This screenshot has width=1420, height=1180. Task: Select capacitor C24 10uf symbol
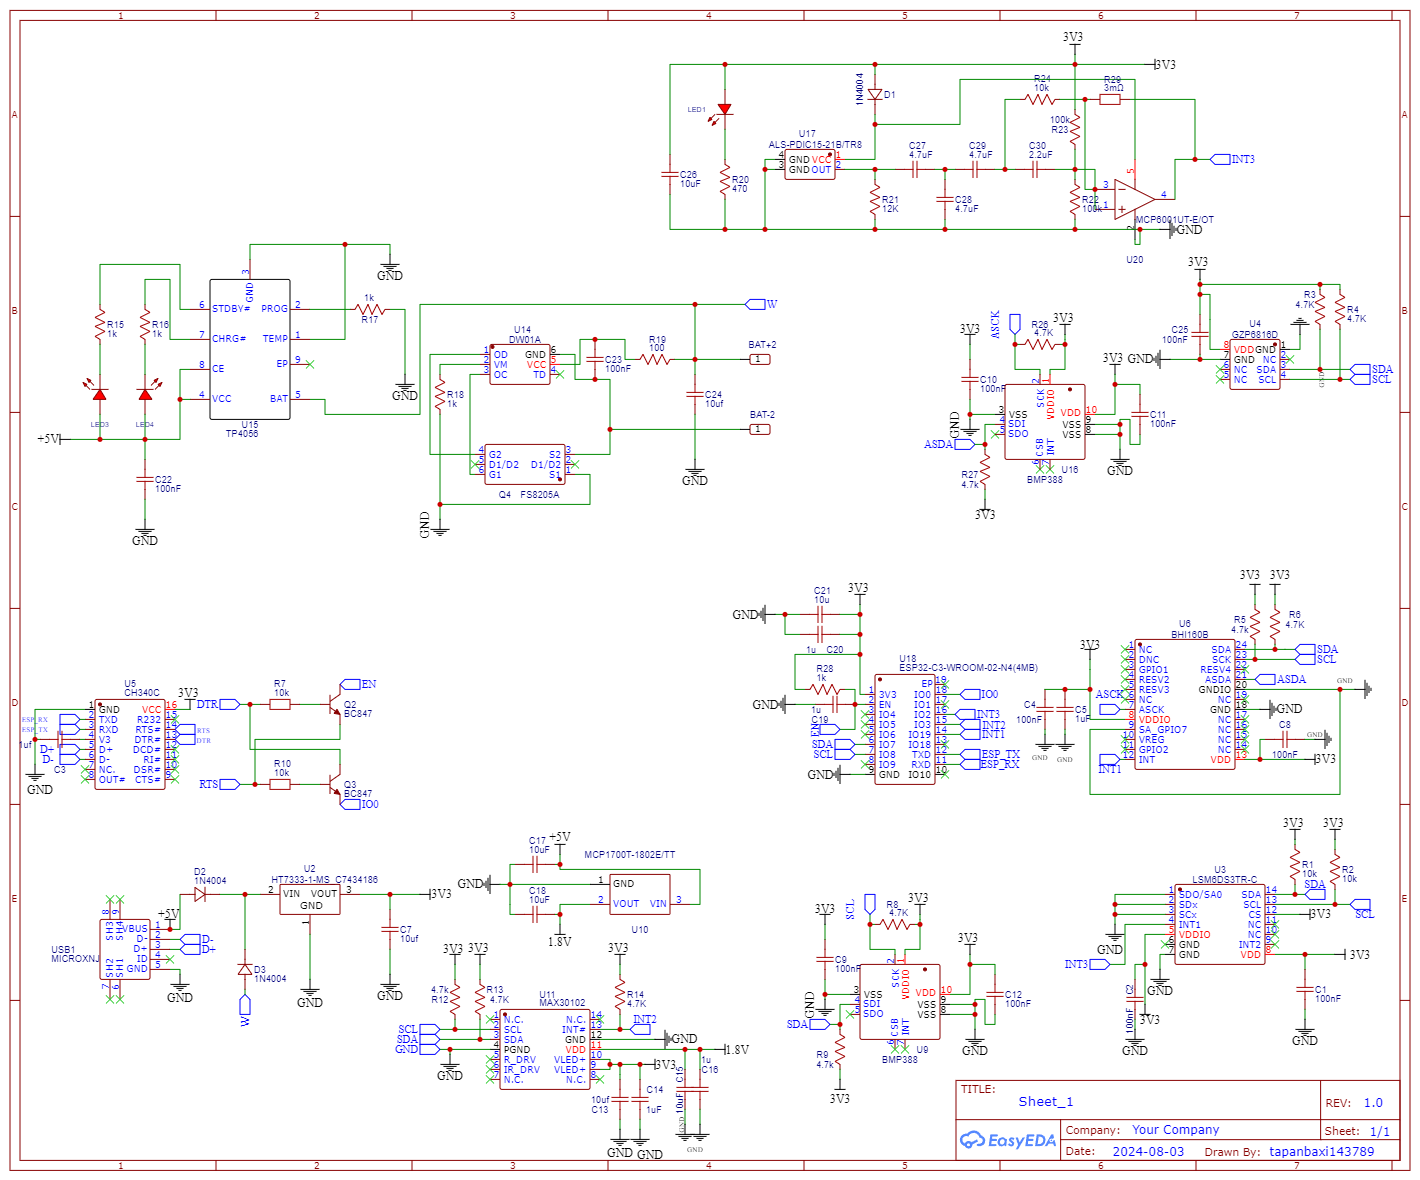(695, 395)
